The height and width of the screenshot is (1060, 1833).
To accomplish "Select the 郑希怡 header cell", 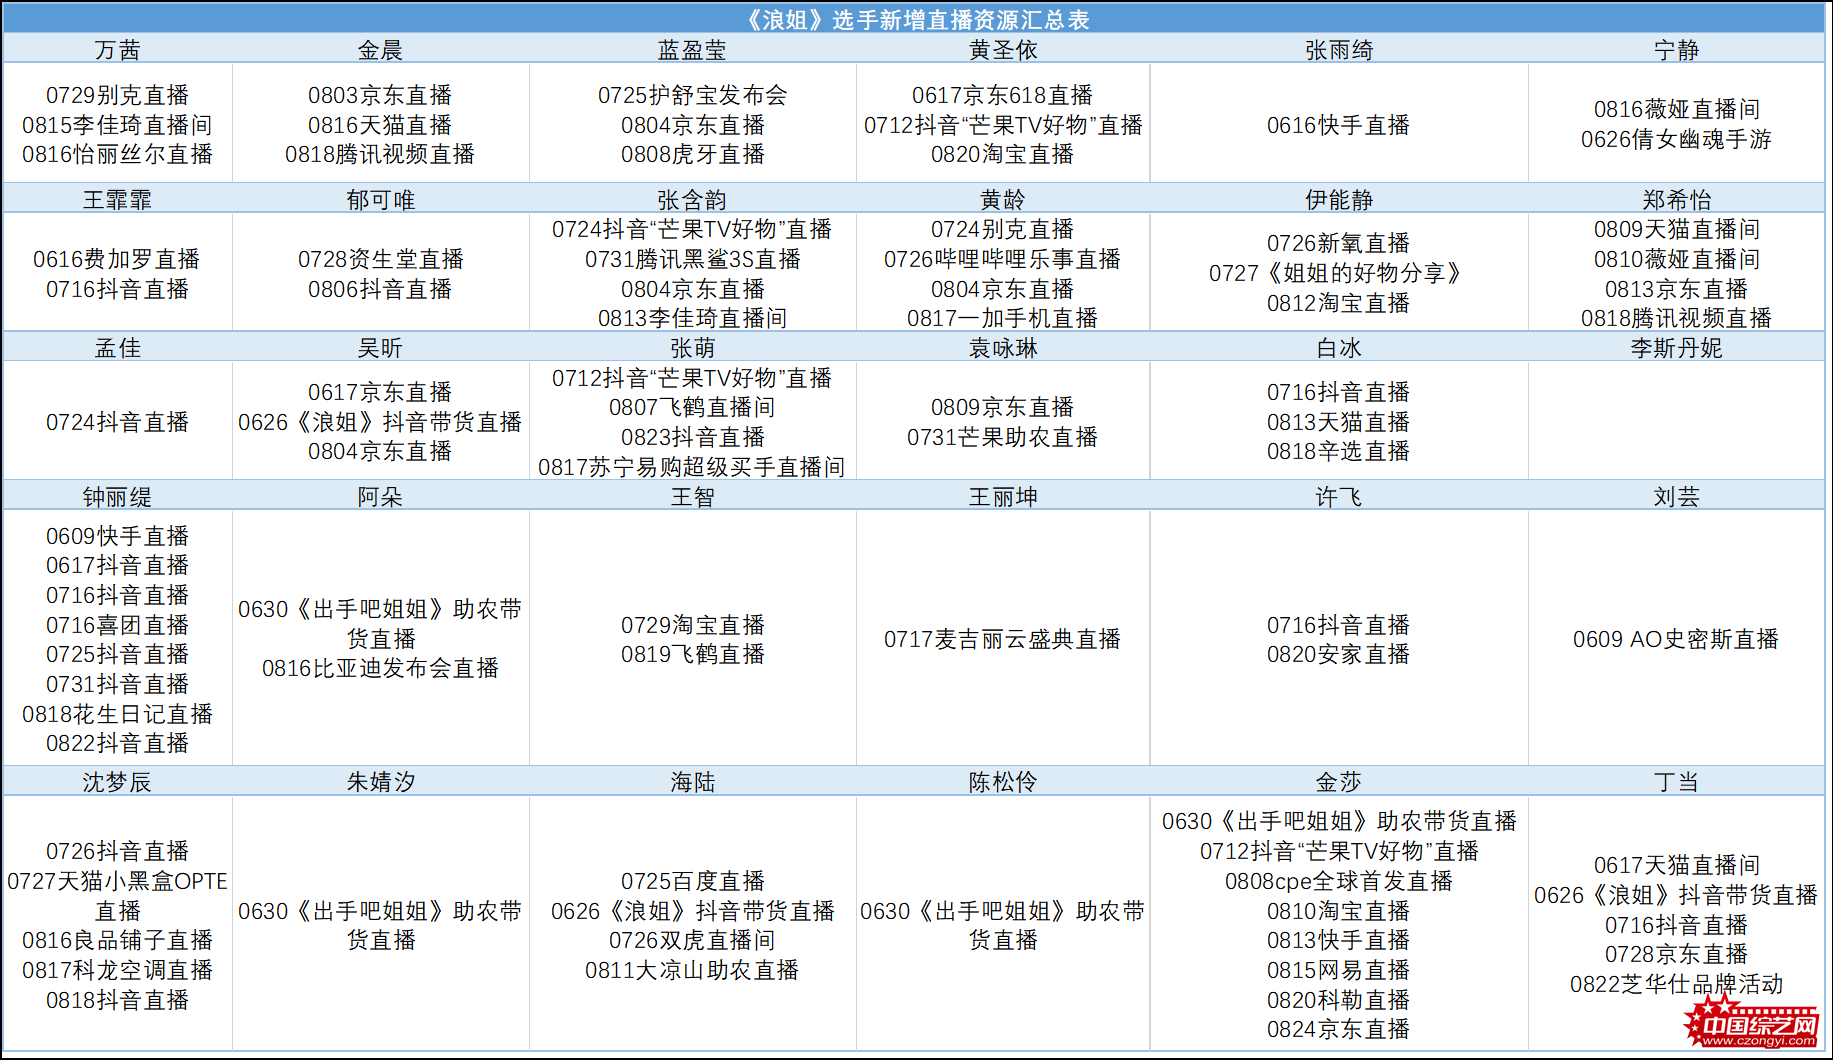I will point(1676,200).
